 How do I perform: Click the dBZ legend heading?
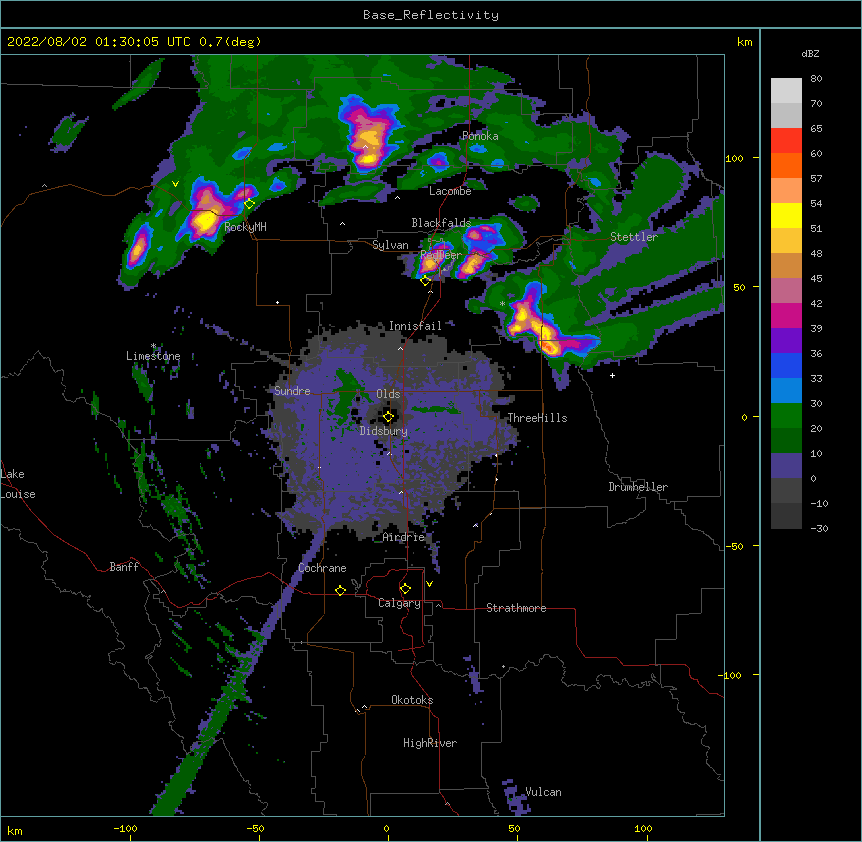point(810,54)
